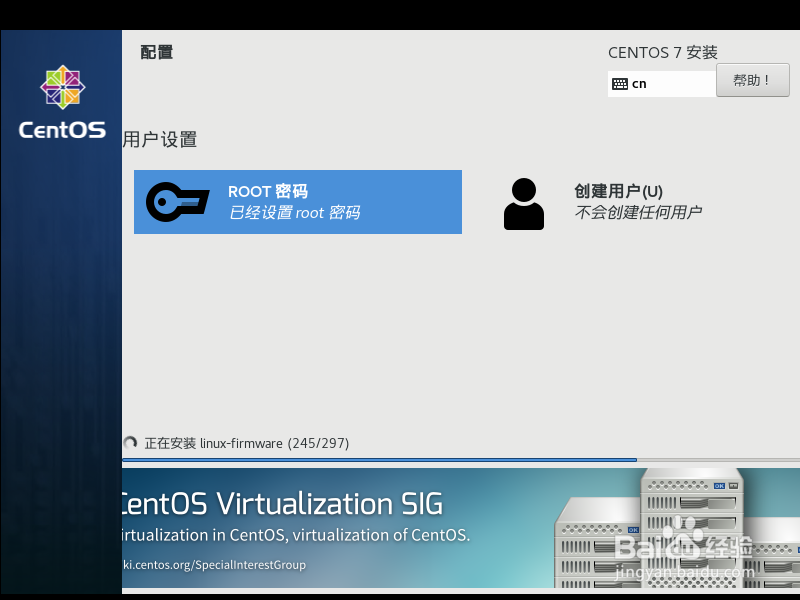Click the CentOS logo in the sidebar
The width and height of the screenshot is (800, 600).
62,88
